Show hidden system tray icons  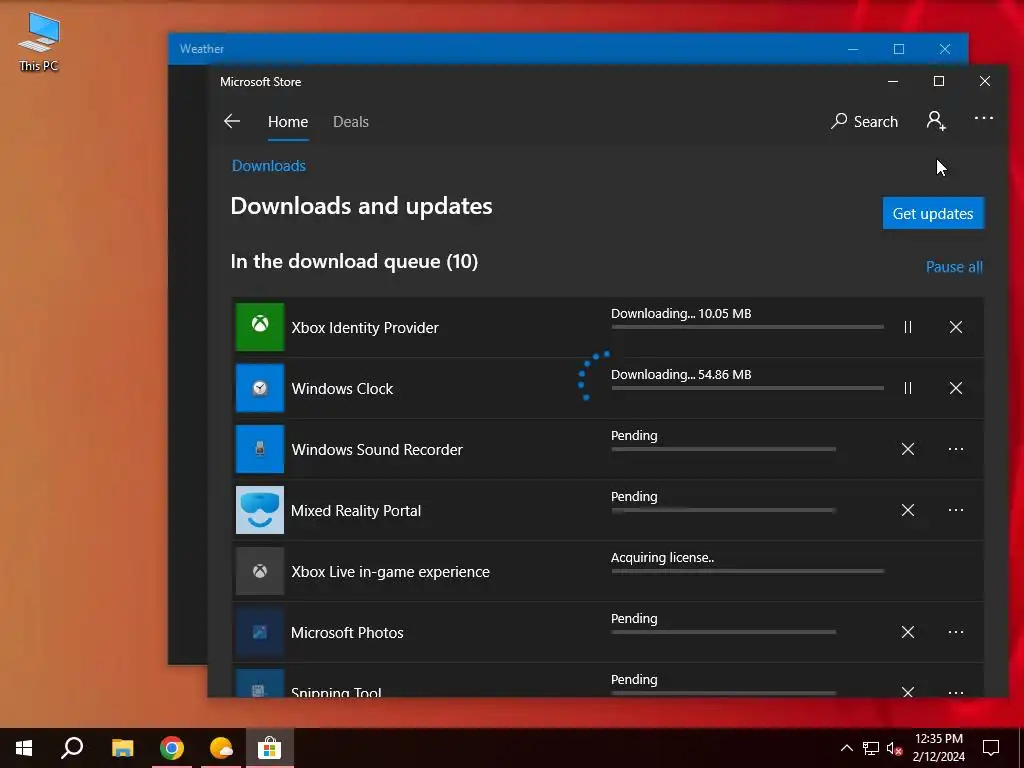coord(846,748)
